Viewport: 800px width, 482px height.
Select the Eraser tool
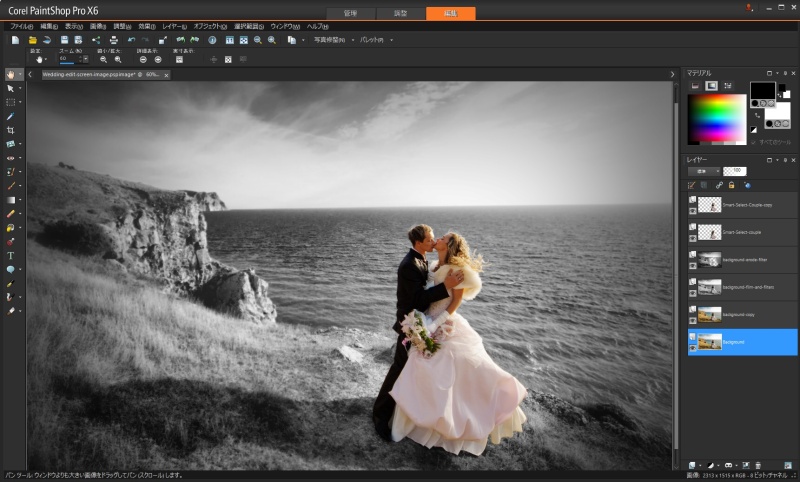(10, 214)
